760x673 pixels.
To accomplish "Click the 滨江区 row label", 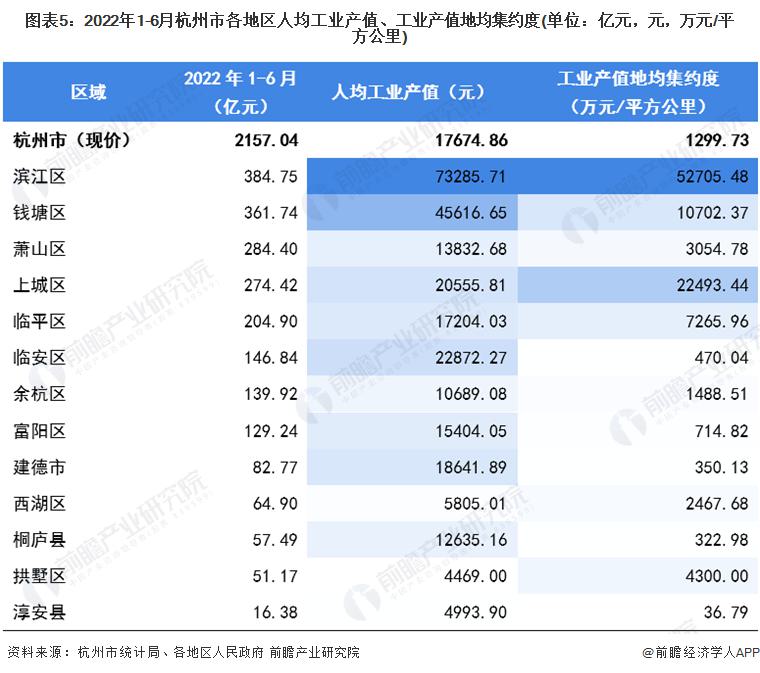I will click(x=41, y=177).
